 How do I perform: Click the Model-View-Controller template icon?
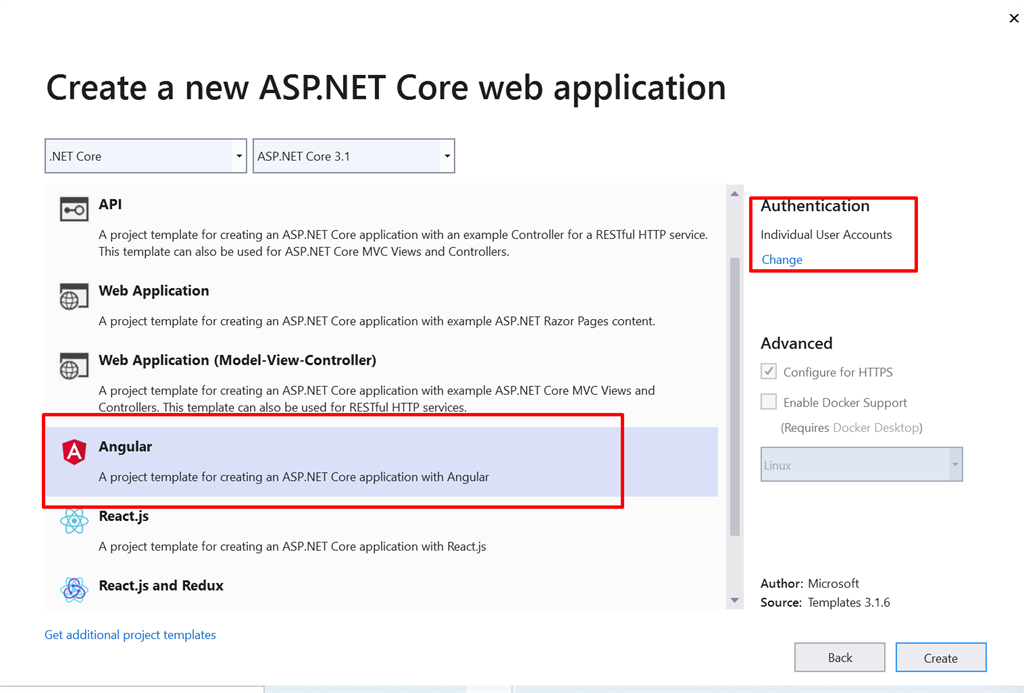74,366
